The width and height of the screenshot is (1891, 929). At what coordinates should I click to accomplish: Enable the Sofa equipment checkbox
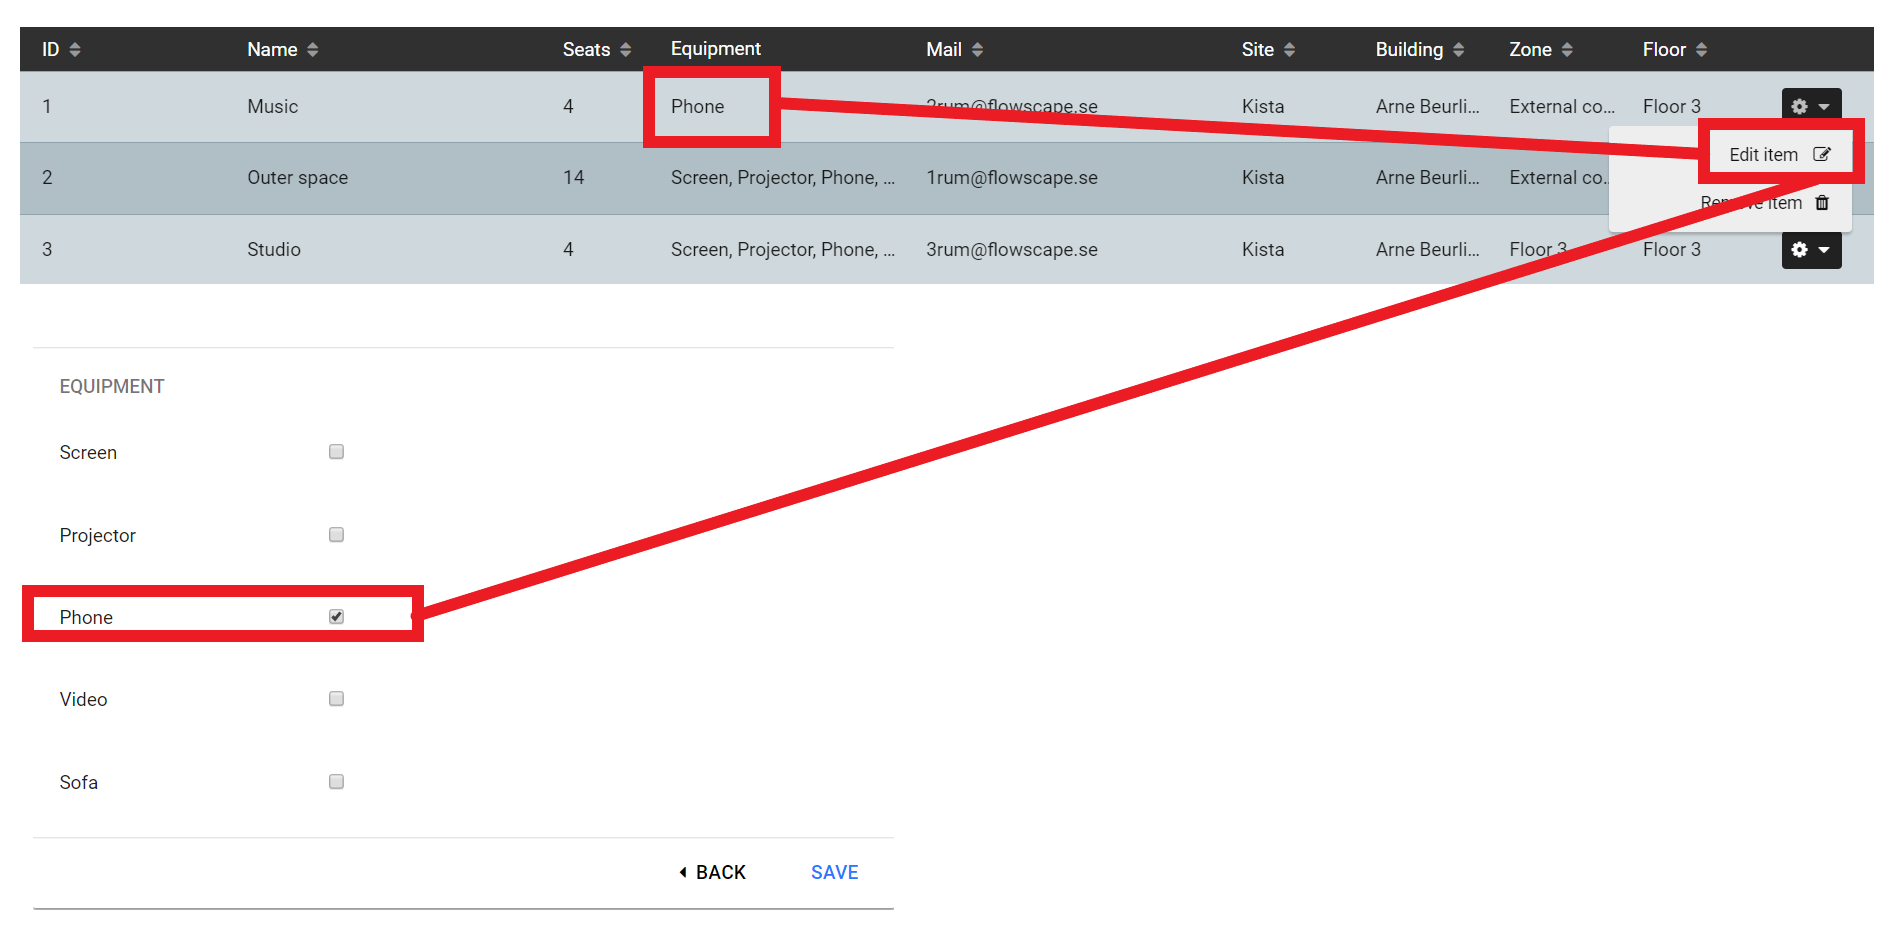click(x=336, y=782)
